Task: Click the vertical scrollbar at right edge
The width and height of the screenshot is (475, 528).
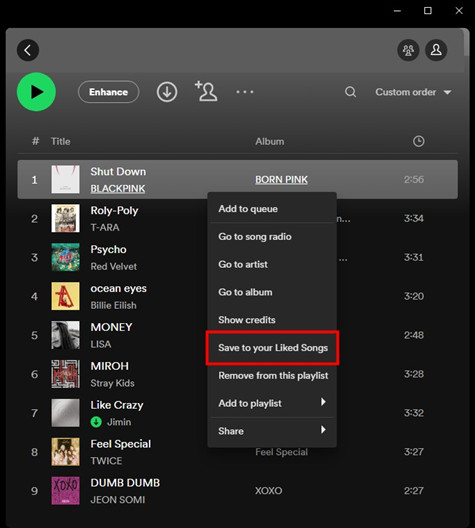Action: [466, 43]
